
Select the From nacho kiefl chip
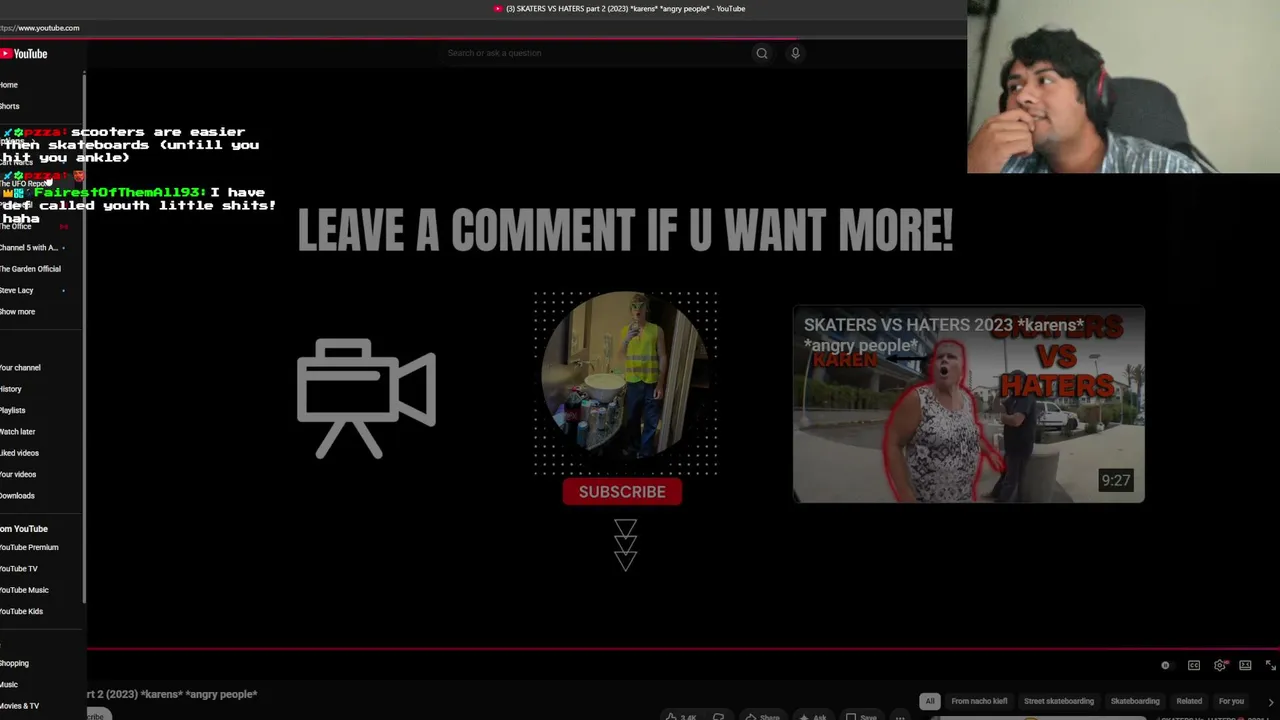pos(979,701)
